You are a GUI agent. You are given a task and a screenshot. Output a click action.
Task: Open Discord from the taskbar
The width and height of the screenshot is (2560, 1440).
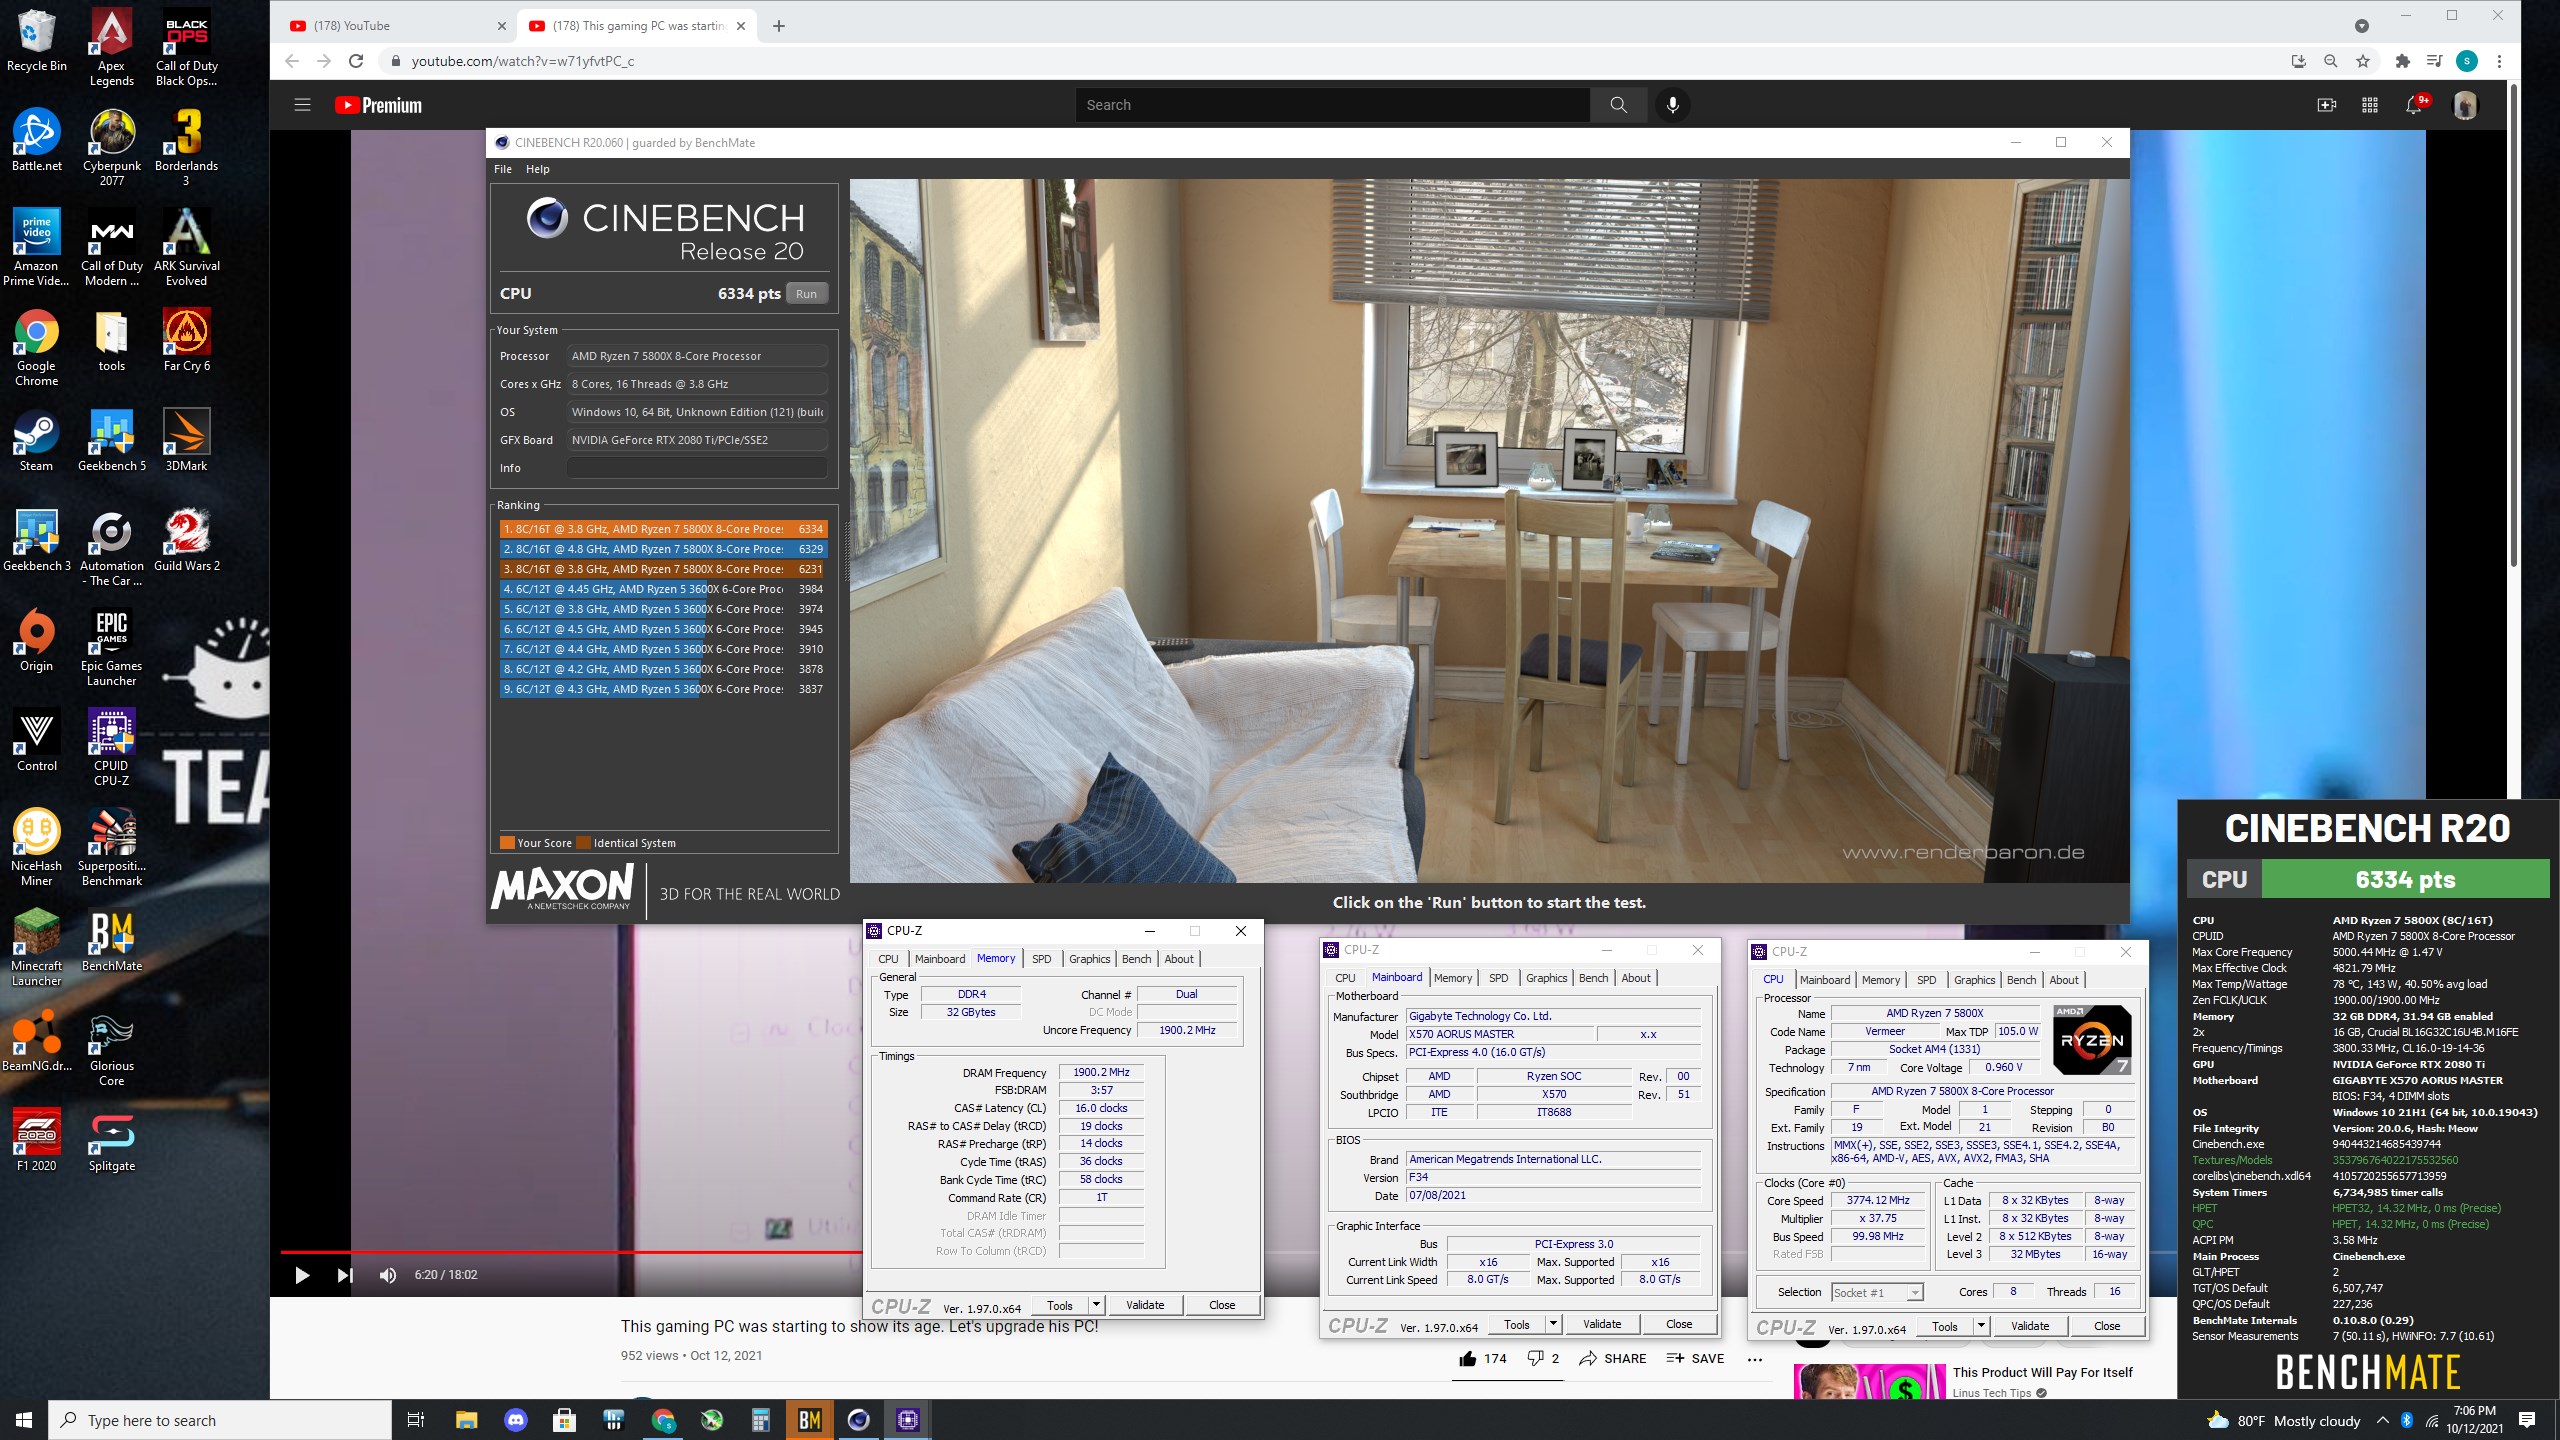click(516, 1419)
